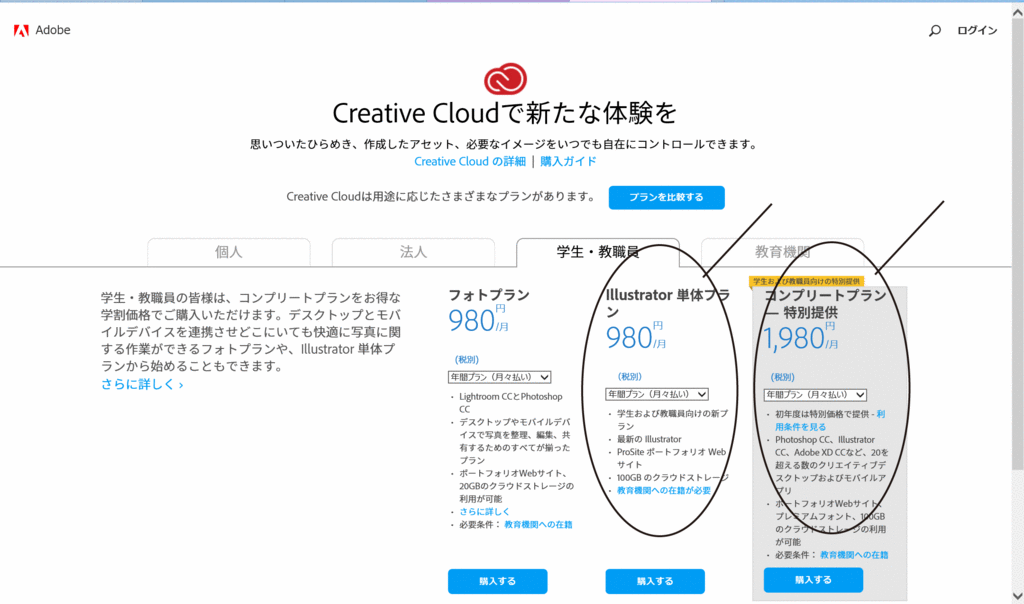Screen dimensions: 1024x604
Task: Click (税別) text under フォトプラン price
Action: (x=466, y=360)
